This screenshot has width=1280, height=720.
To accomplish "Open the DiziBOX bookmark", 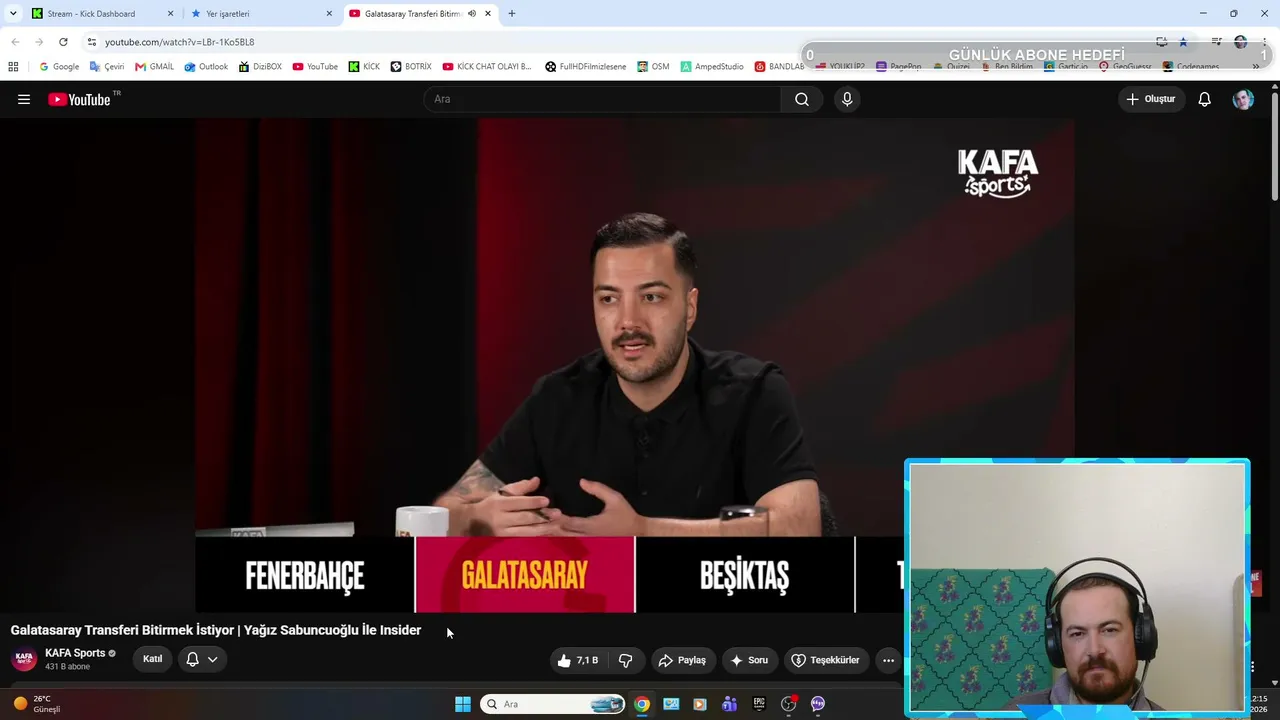I will coord(260,67).
